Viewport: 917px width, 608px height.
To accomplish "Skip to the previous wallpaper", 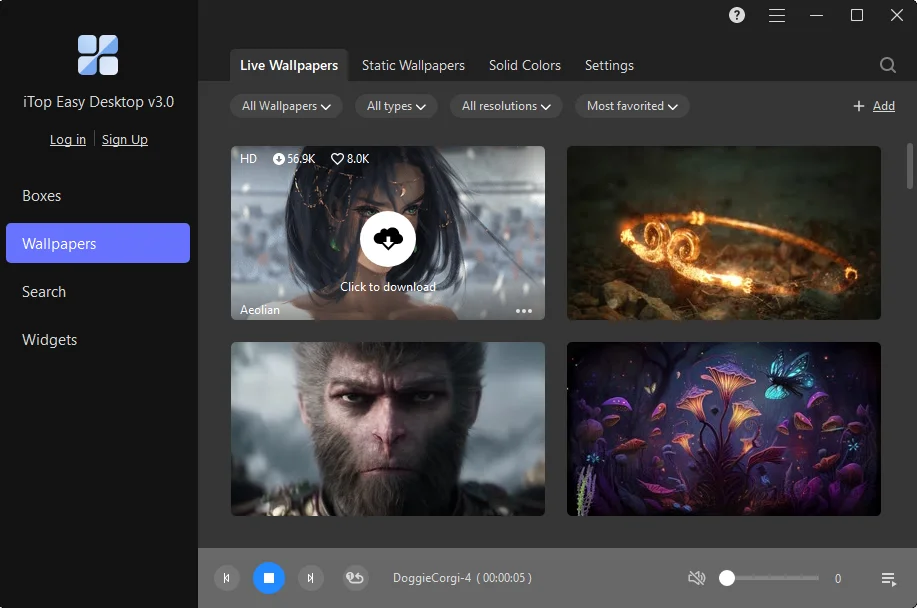I will click(x=227, y=578).
